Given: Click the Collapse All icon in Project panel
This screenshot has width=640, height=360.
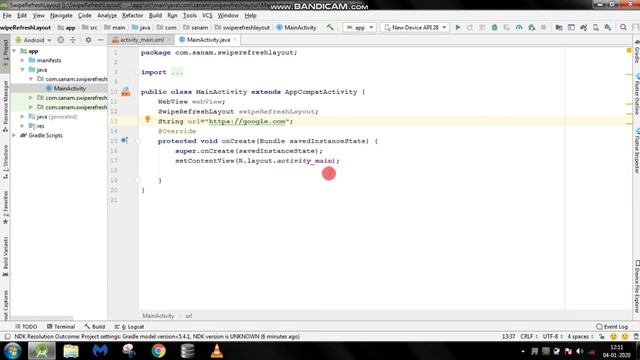Looking at the screenshot, I should tap(73, 40).
